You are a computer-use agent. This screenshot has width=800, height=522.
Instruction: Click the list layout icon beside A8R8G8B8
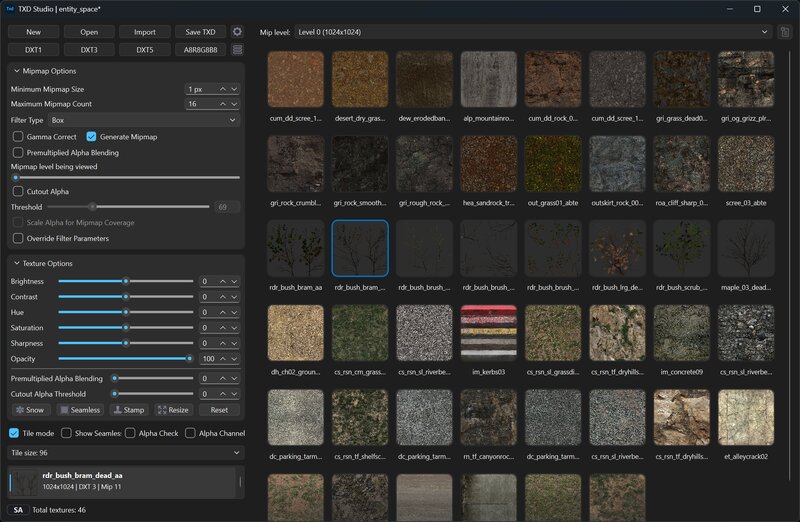pyautogui.click(x=237, y=49)
